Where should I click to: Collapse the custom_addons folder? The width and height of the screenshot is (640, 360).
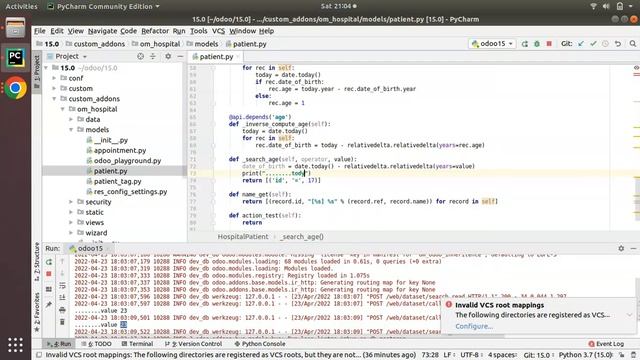pyautogui.click(x=54, y=99)
